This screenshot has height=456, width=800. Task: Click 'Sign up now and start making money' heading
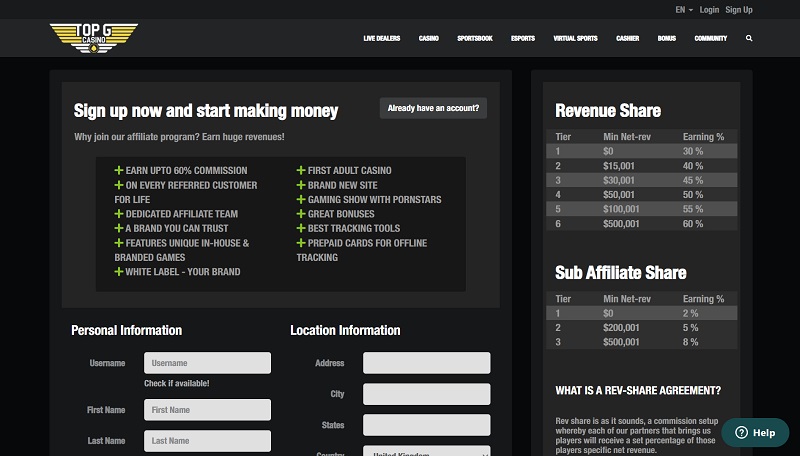(x=206, y=111)
